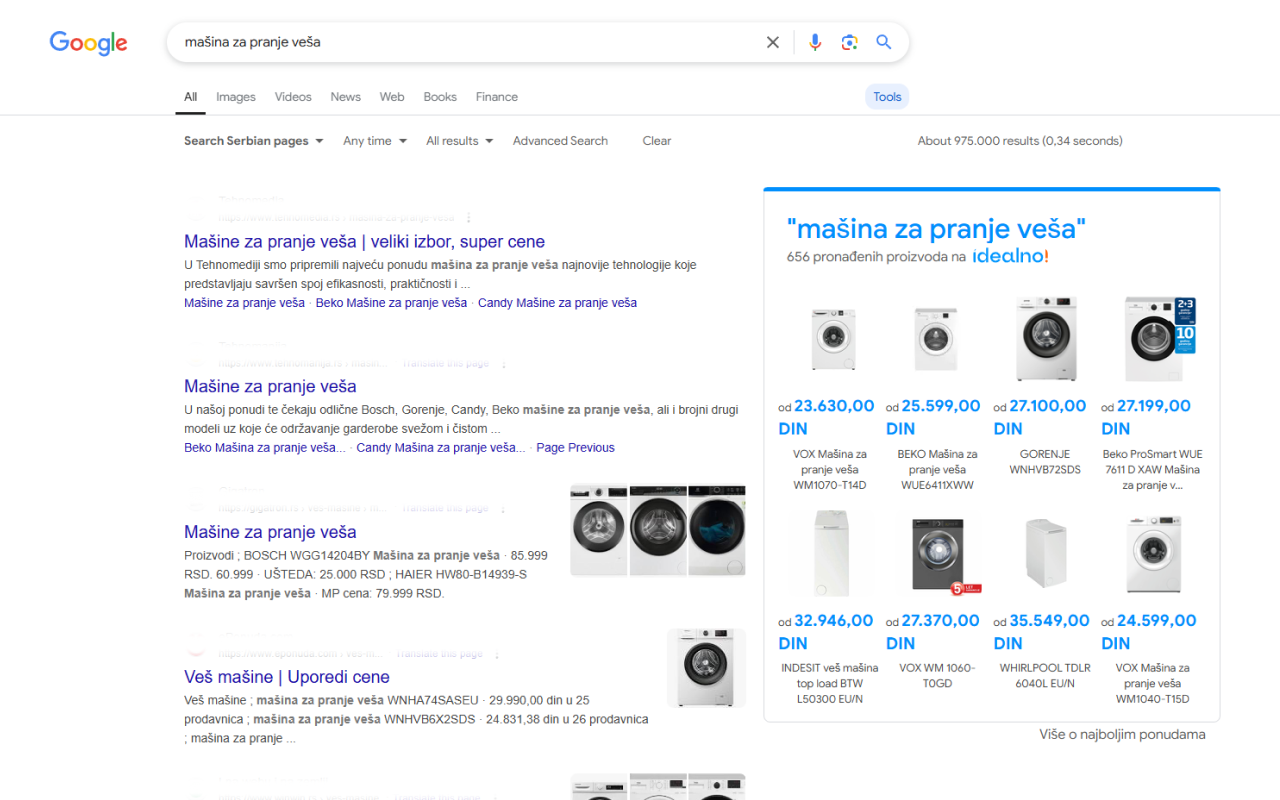Switch to the Videos tab
This screenshot has width=1280, height=800.
(x=293, y=97)
